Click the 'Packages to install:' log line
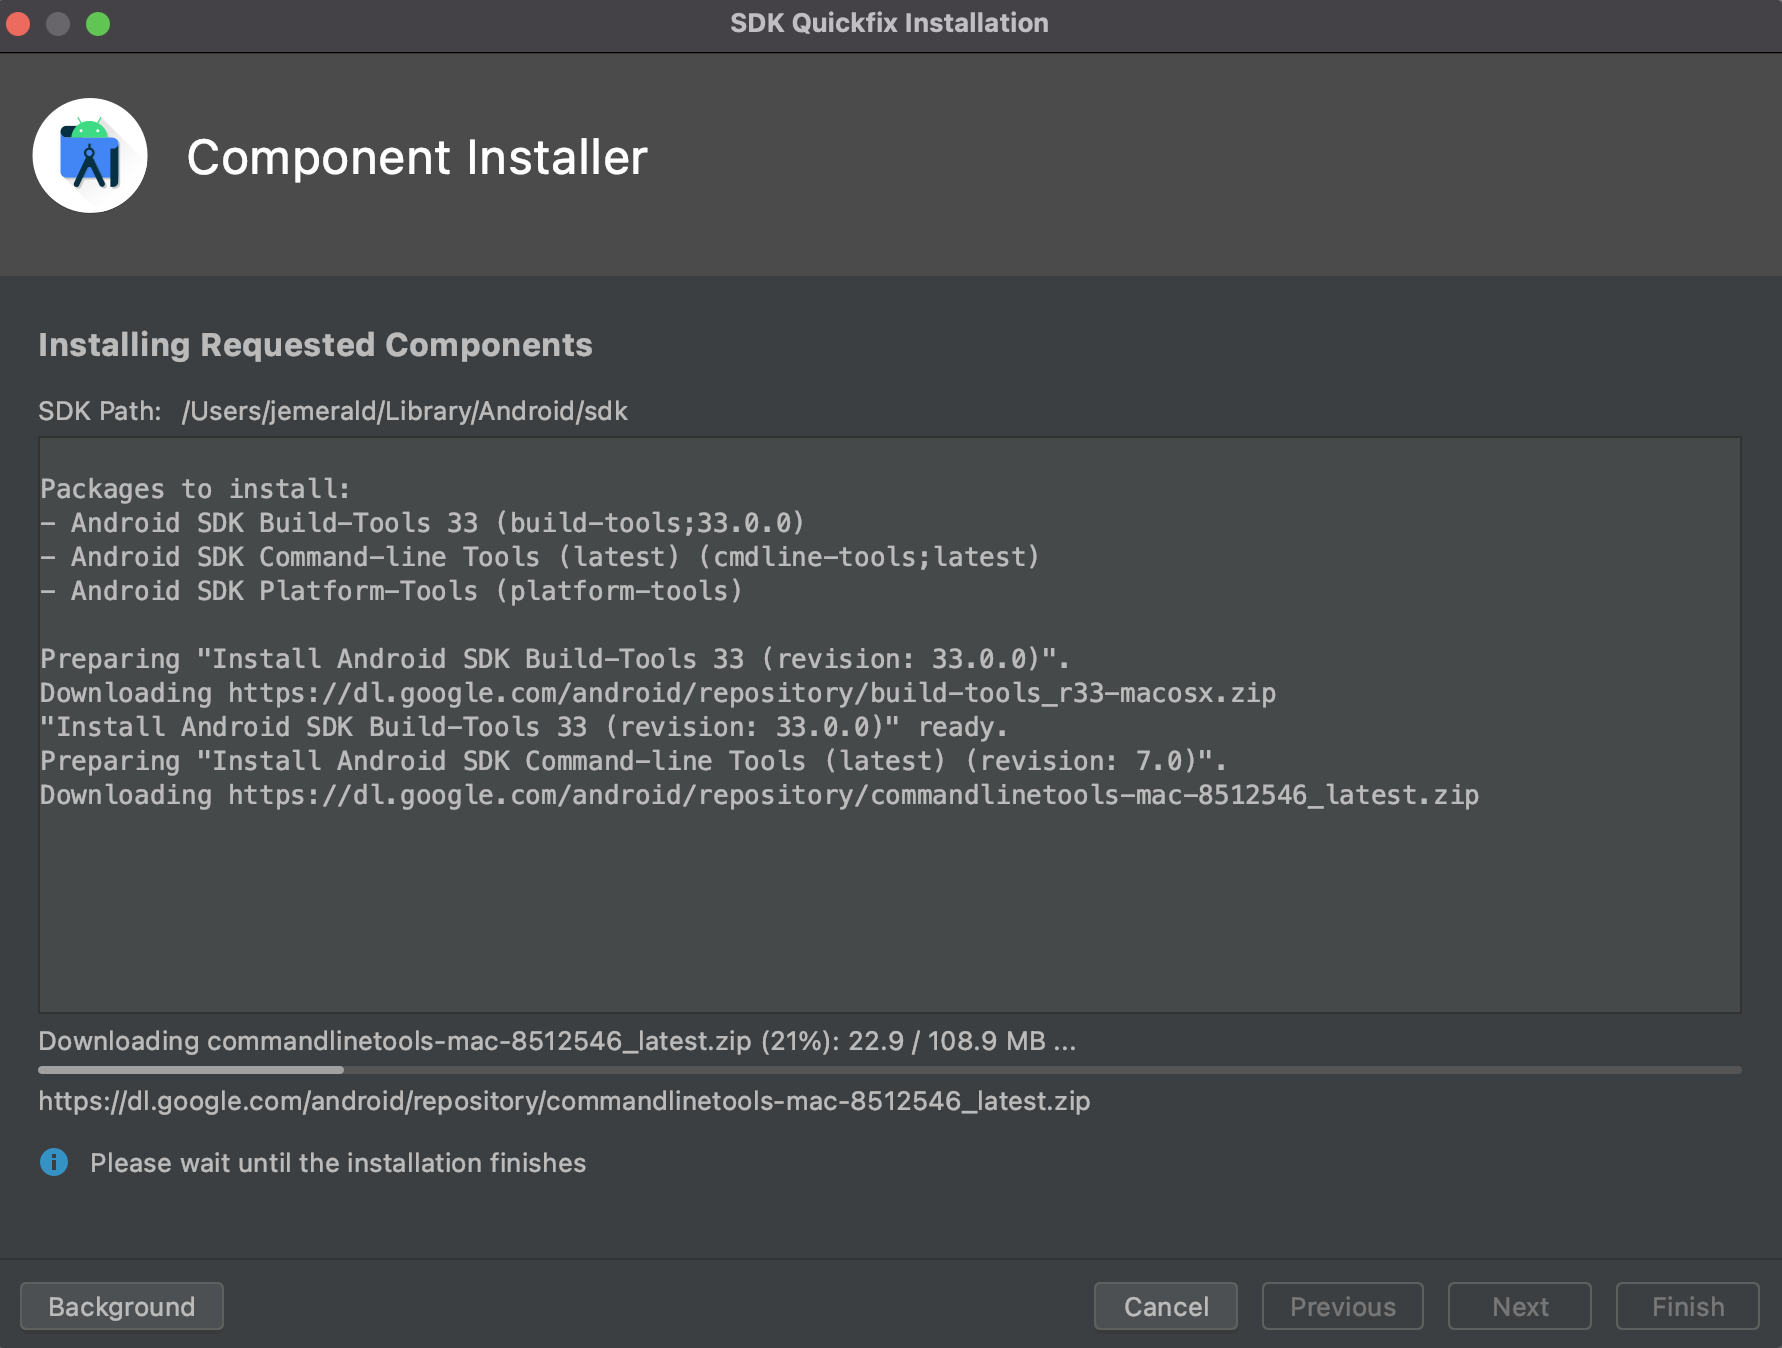Viewport: 1782px width, 1348px height. tap(195, 489)
